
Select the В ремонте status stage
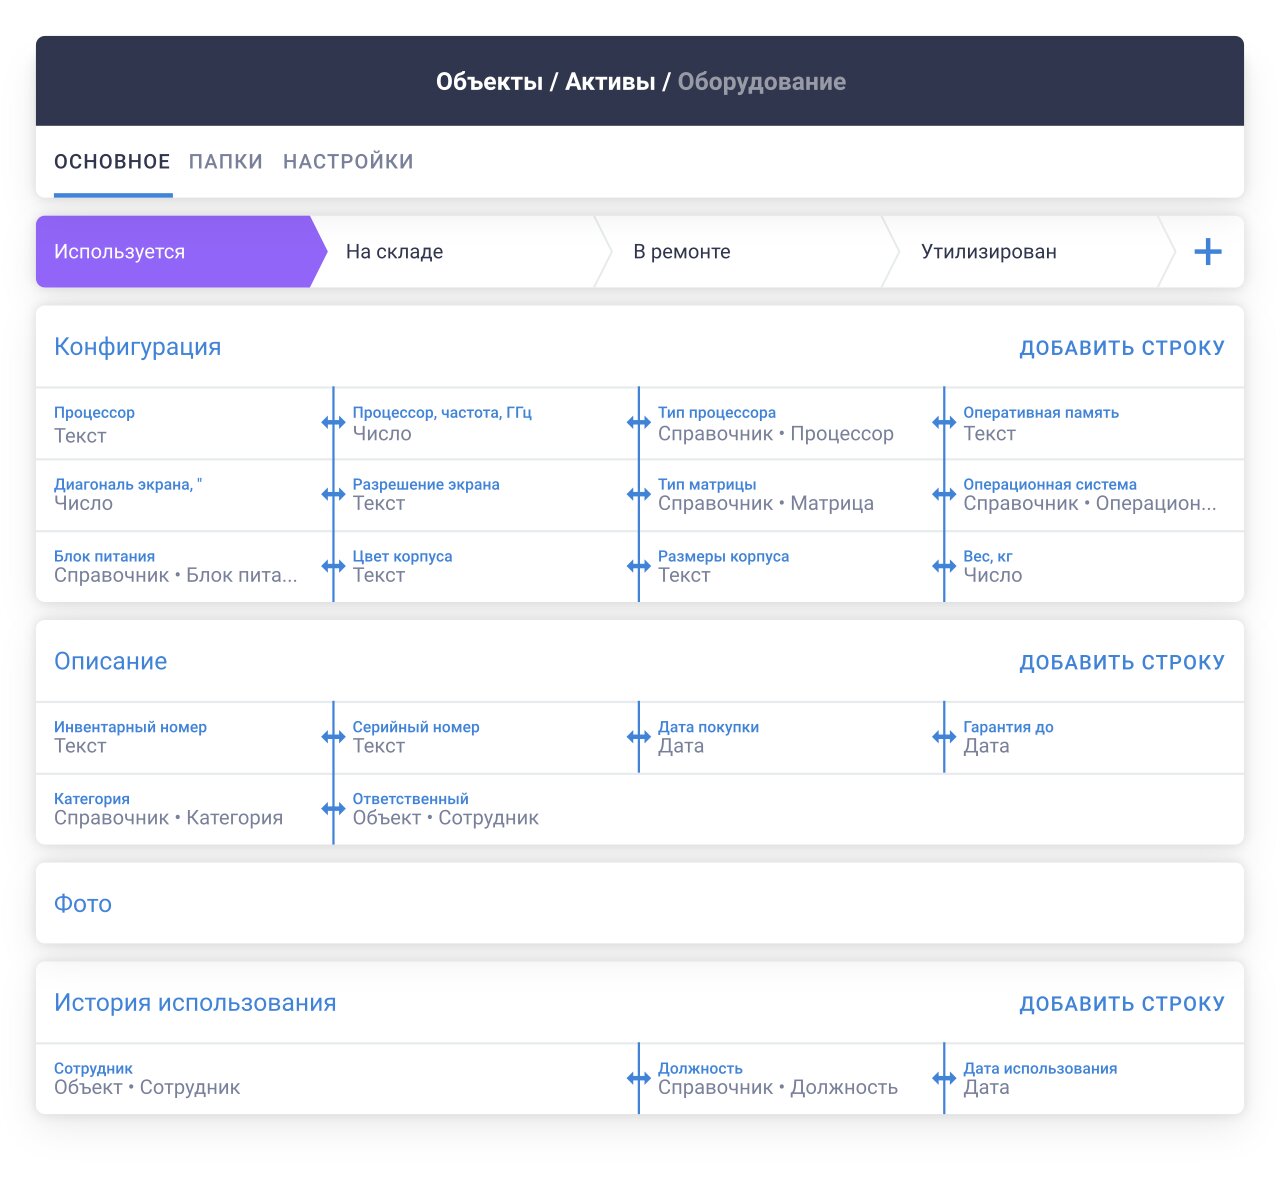click(x=682, y=252)
